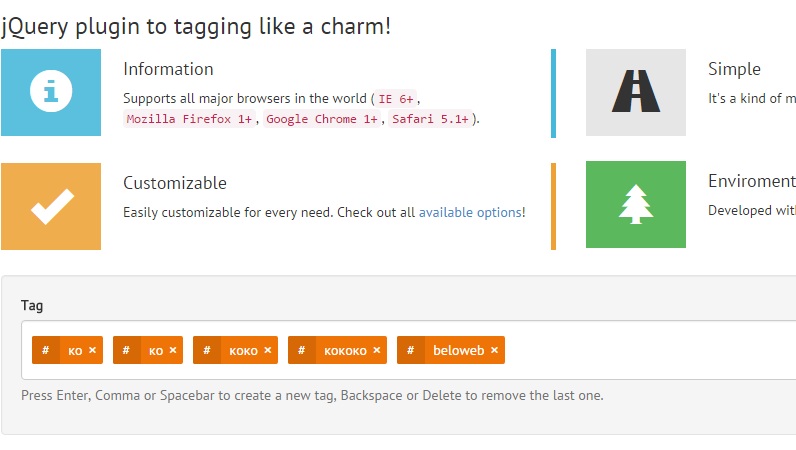Click the orange checkmark Customizable icon

[x=51, y=206]
